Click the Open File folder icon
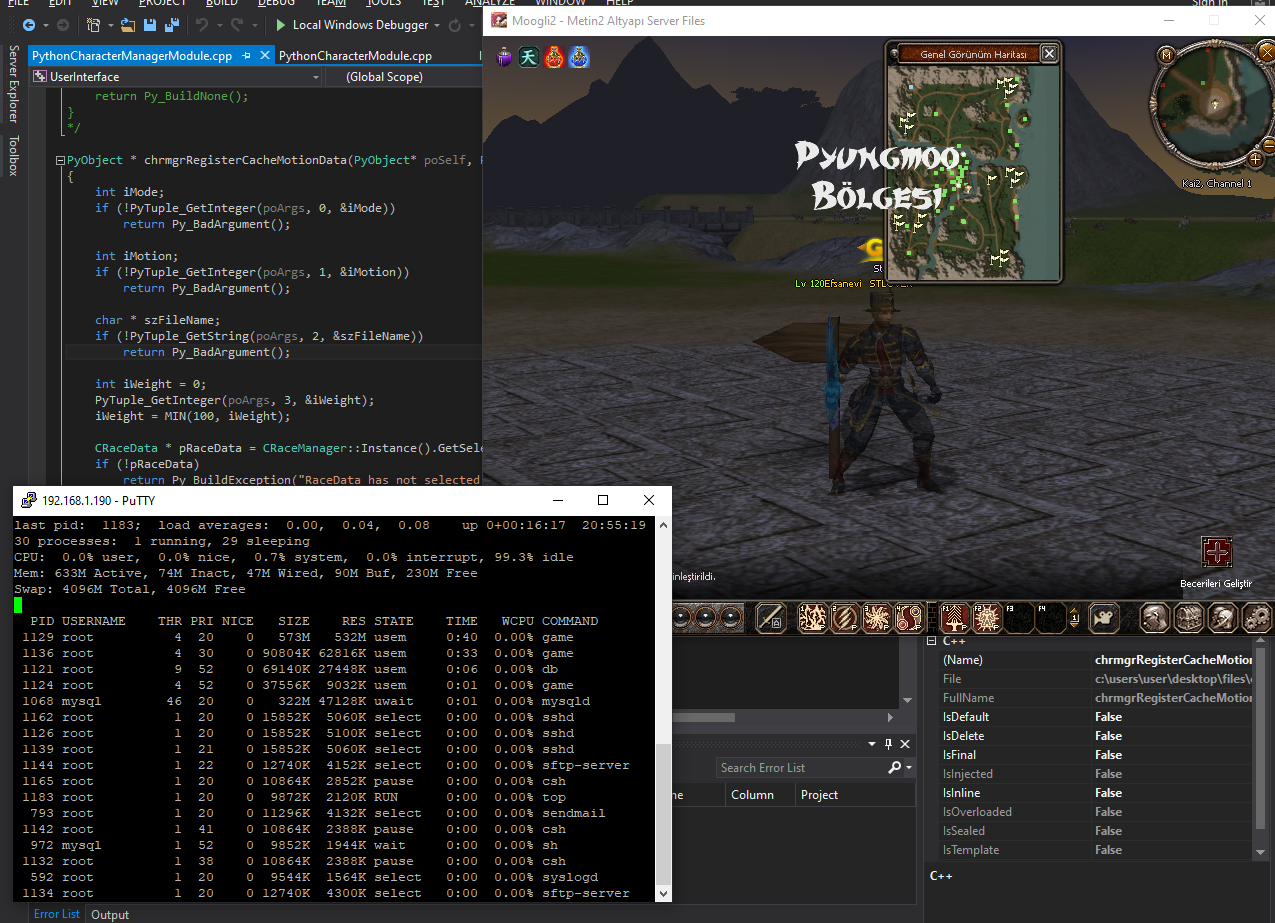 click(x=128, y=25)
